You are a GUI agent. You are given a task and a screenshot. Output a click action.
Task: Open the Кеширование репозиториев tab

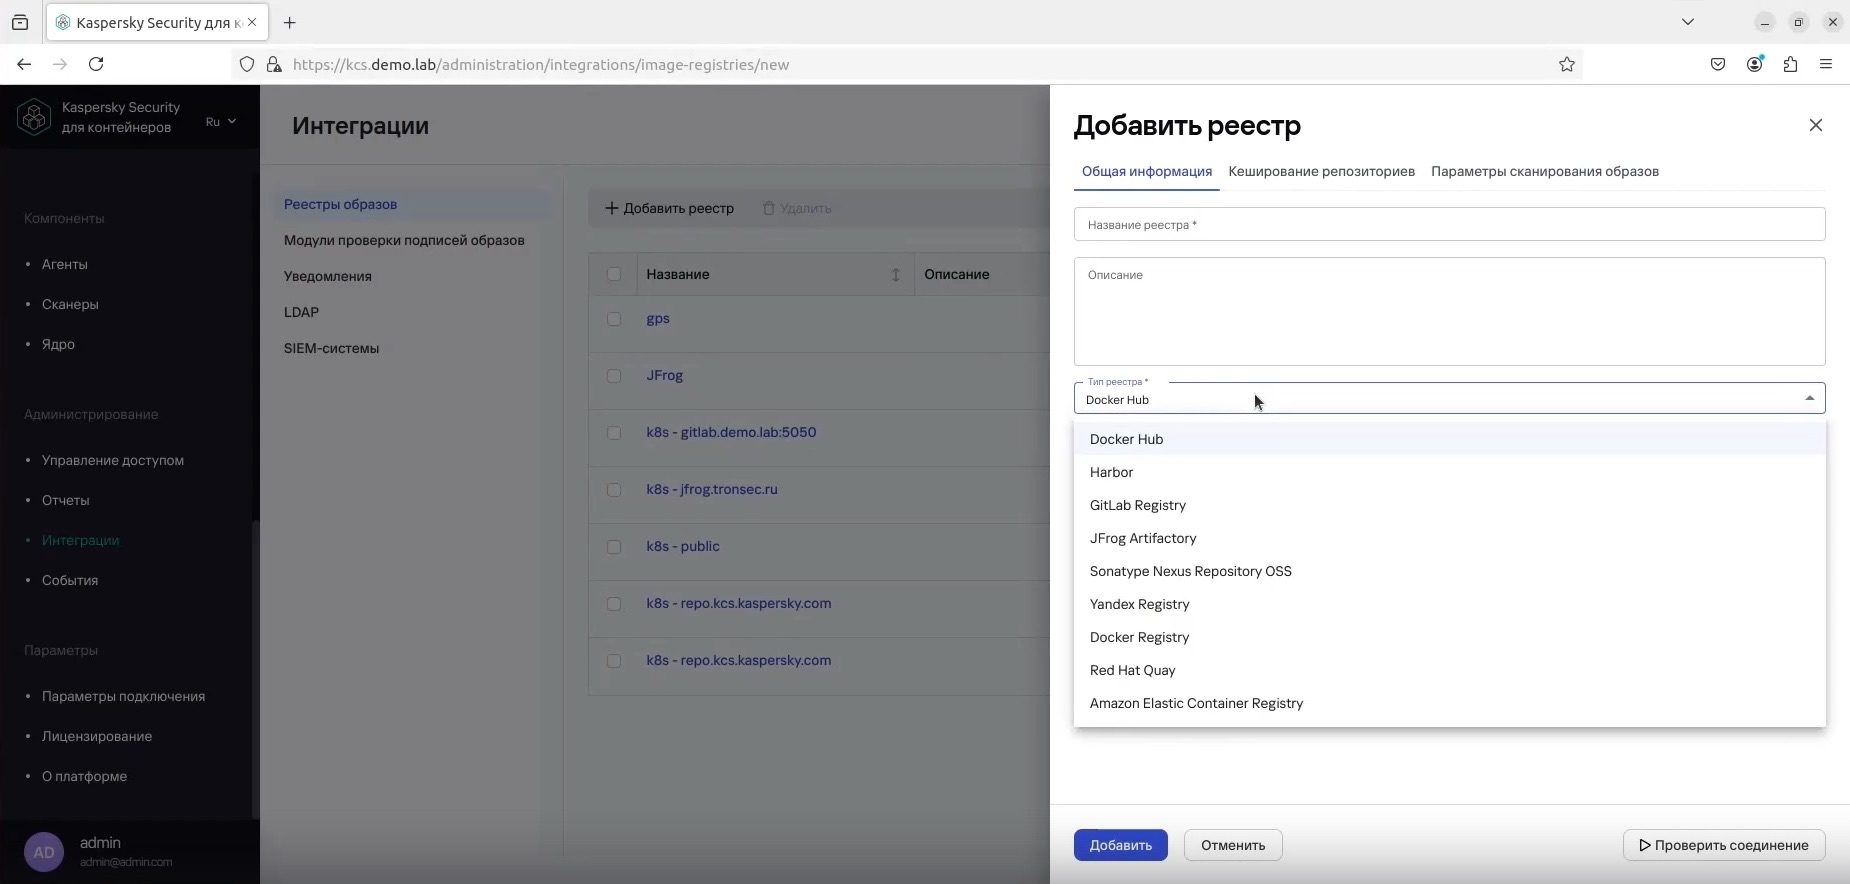[1321, 171]
